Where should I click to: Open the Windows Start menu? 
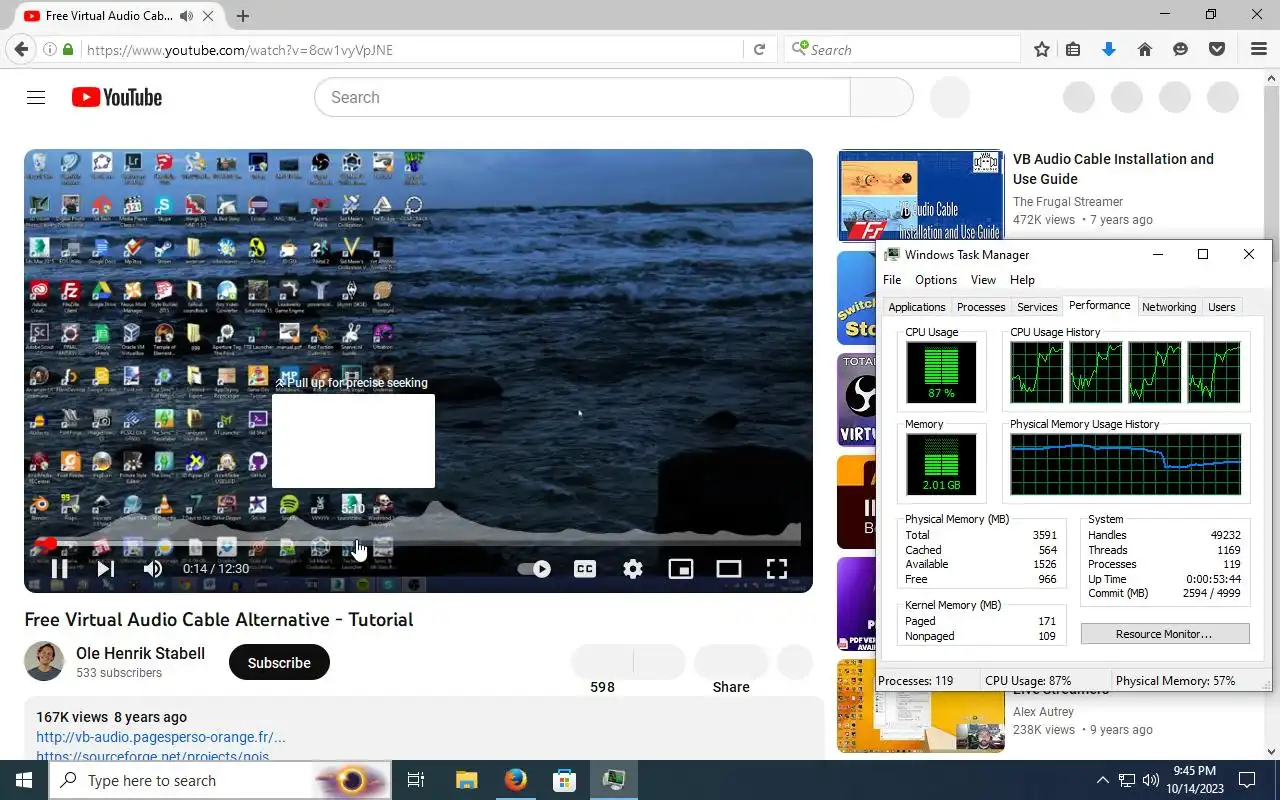pyautogui.click(x=24, y=780)
